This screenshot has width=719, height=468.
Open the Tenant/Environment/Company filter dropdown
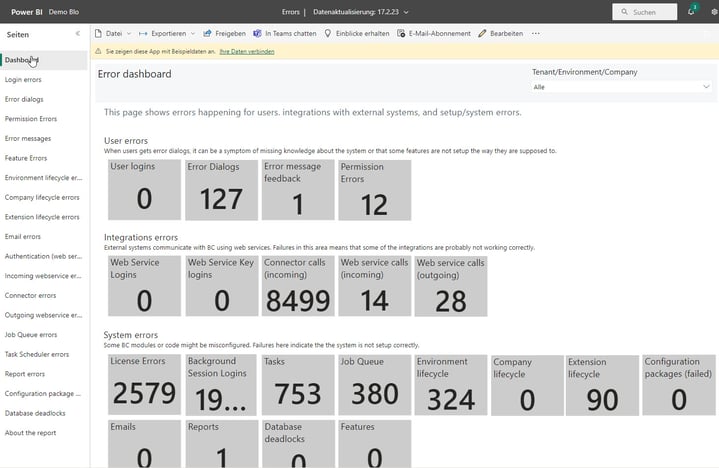pyautogui.click(x=621, y=87)
